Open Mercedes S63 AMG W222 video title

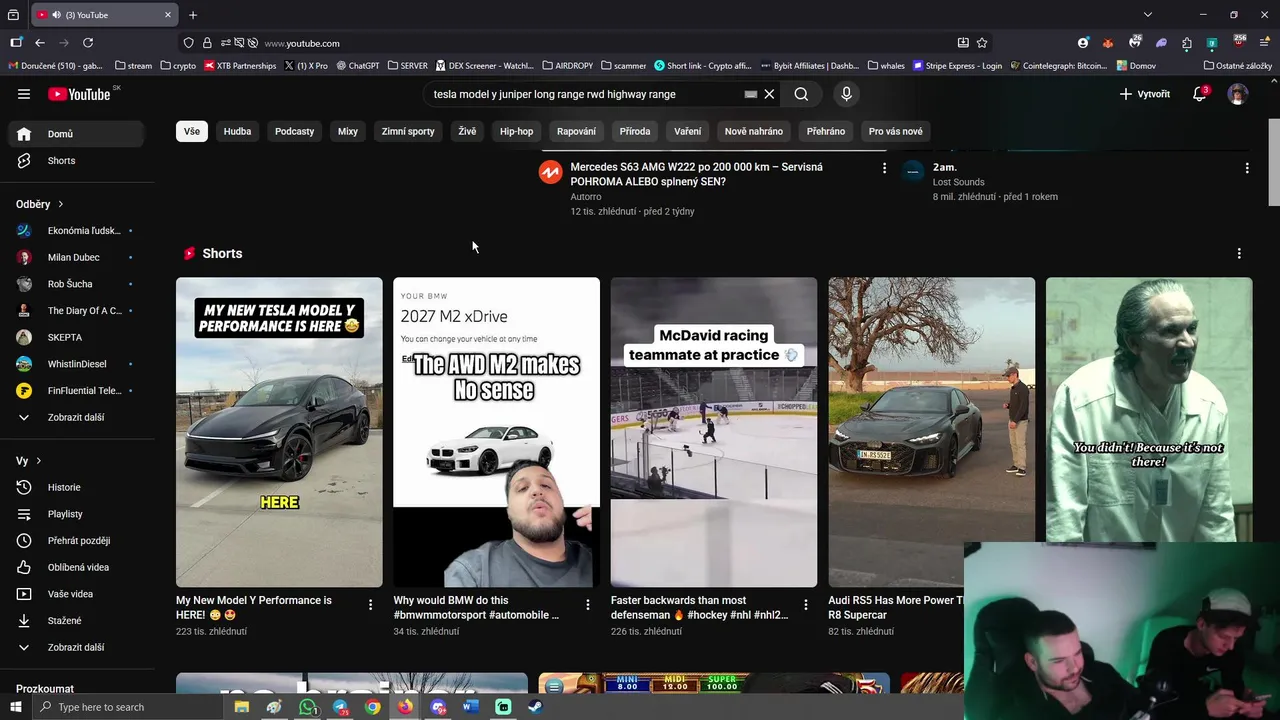(x=697, y=174)
